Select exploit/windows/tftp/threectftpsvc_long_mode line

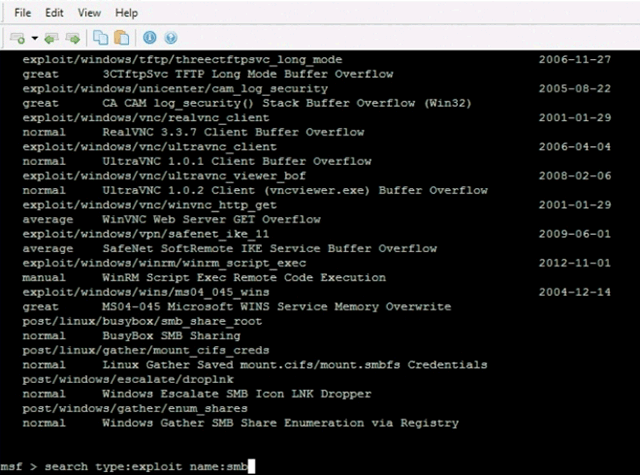pos(182,60)
